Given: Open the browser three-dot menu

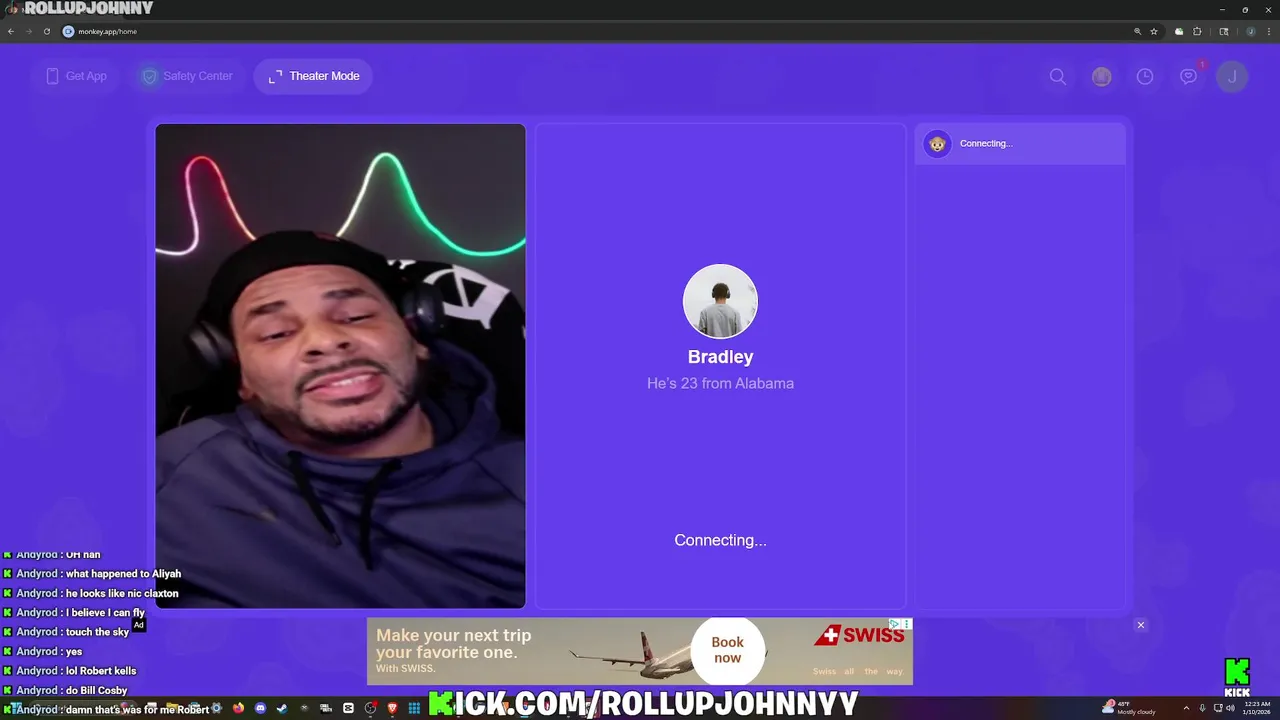Looking at the screenshot, I should click(1268, 31).
